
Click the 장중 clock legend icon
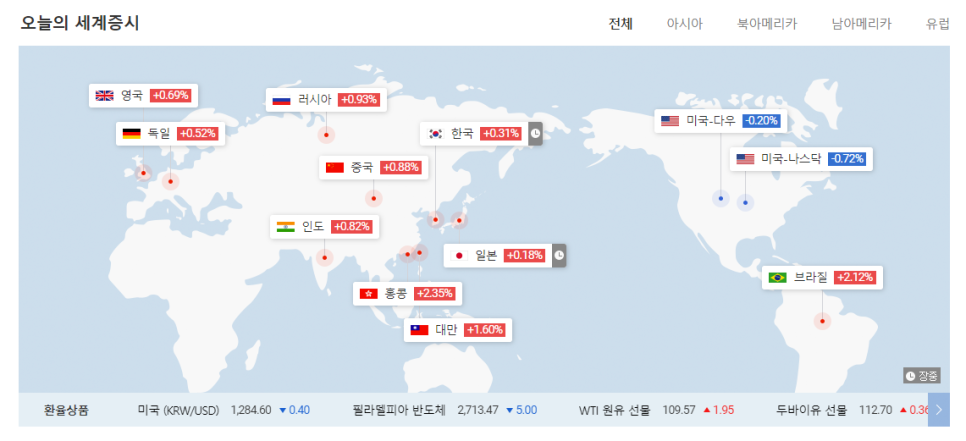911,376
